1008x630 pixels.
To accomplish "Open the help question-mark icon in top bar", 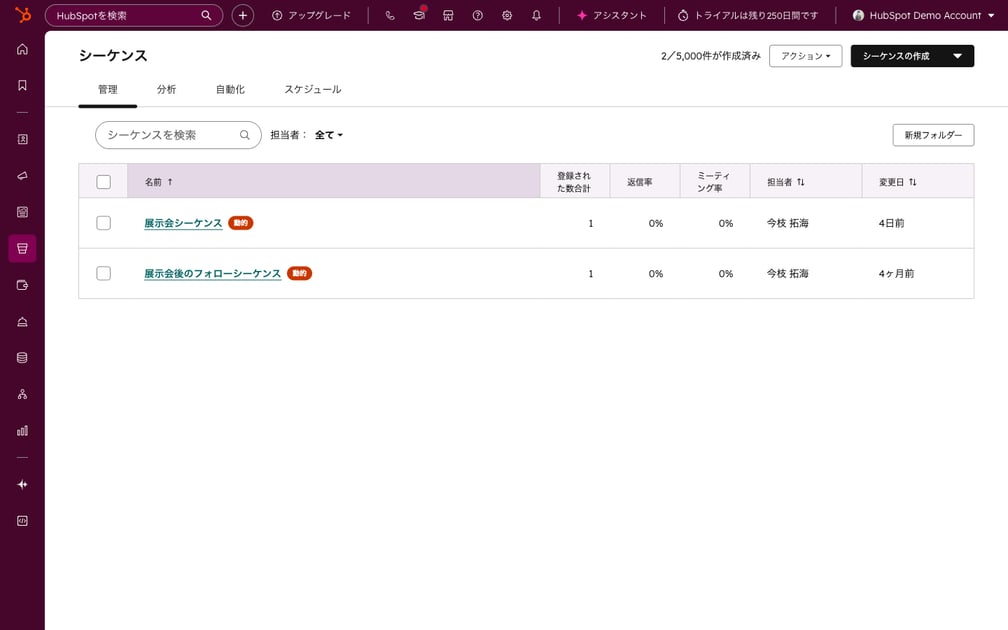I will (x=477, y=15).
